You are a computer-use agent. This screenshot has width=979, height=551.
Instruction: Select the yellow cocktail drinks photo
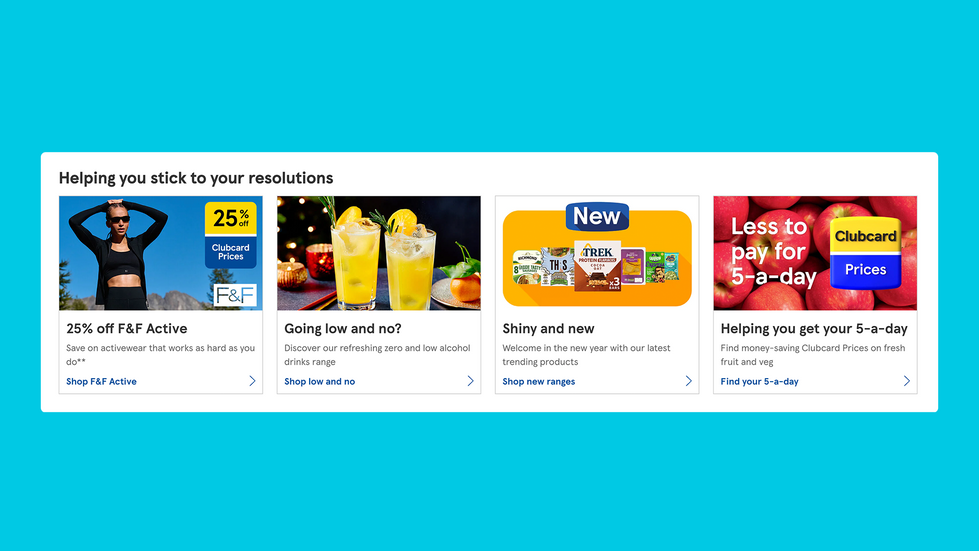tap(379, 253)
